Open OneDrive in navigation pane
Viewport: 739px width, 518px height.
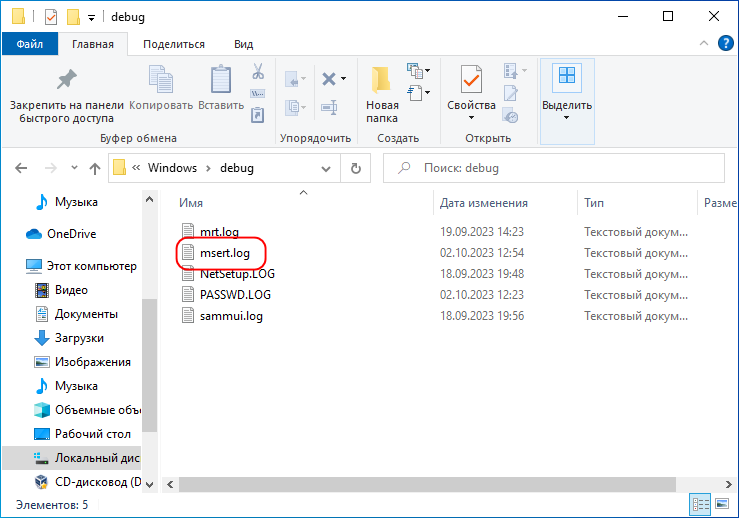point(72,234)
